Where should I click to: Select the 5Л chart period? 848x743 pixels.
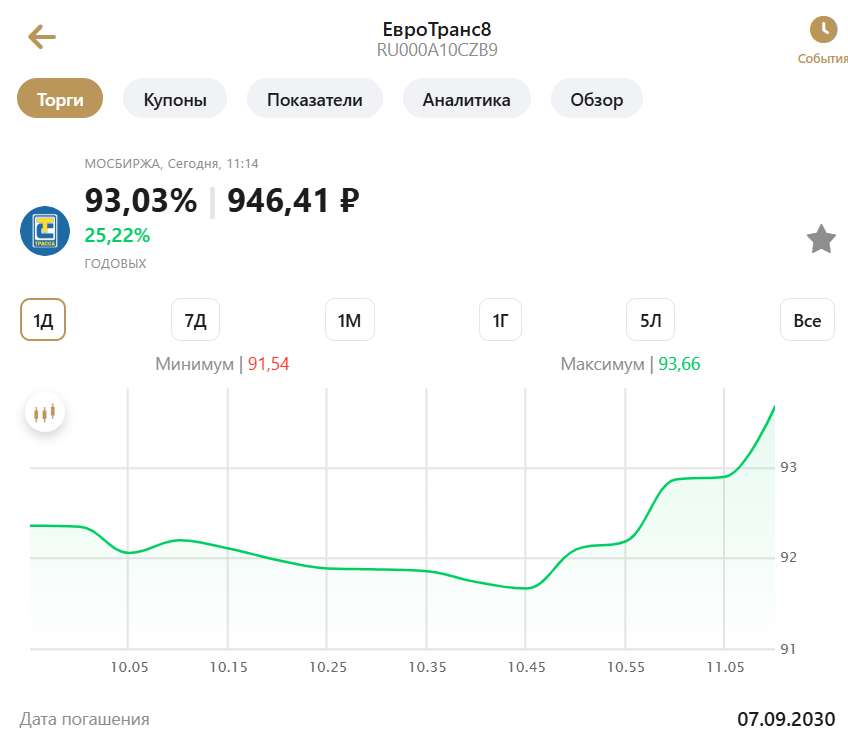[650, 320]
